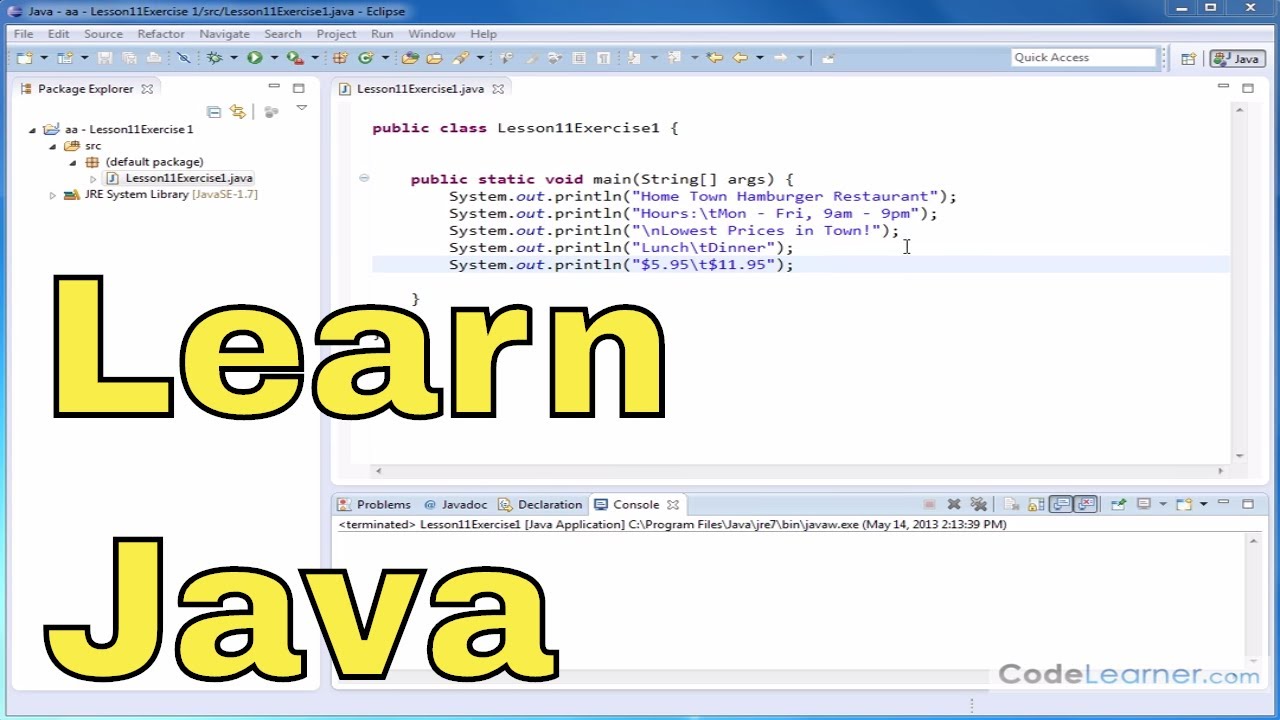Toggle Scroll Lock in Console
The width and height of the screenshot is (1280, 720).
pos(1036,504)
